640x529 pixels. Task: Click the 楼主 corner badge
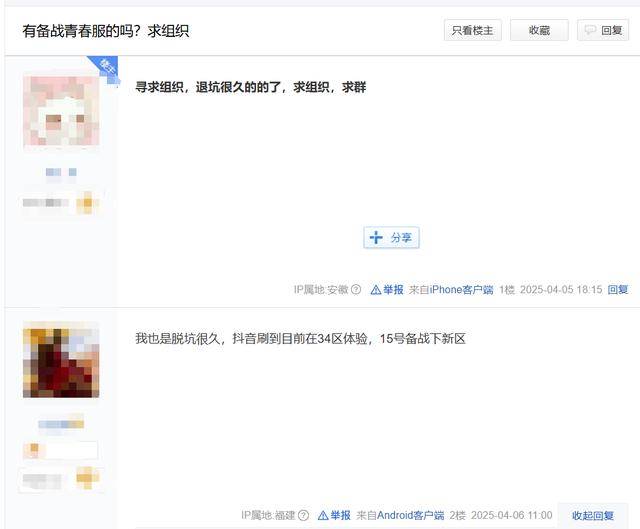click(x=105, y=69)
